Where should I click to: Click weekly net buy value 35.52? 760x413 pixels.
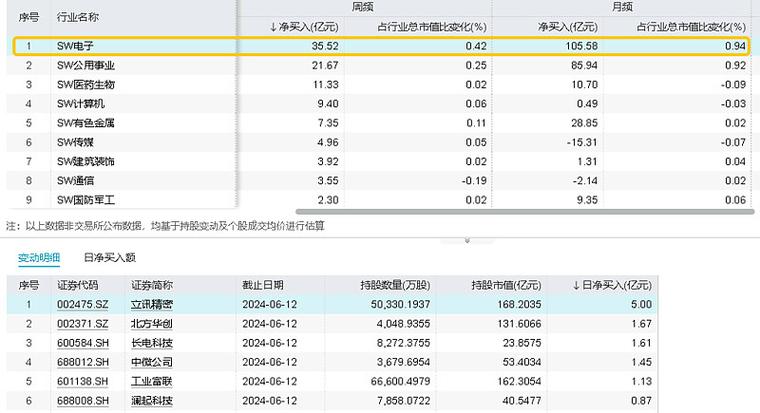point(325,46)
